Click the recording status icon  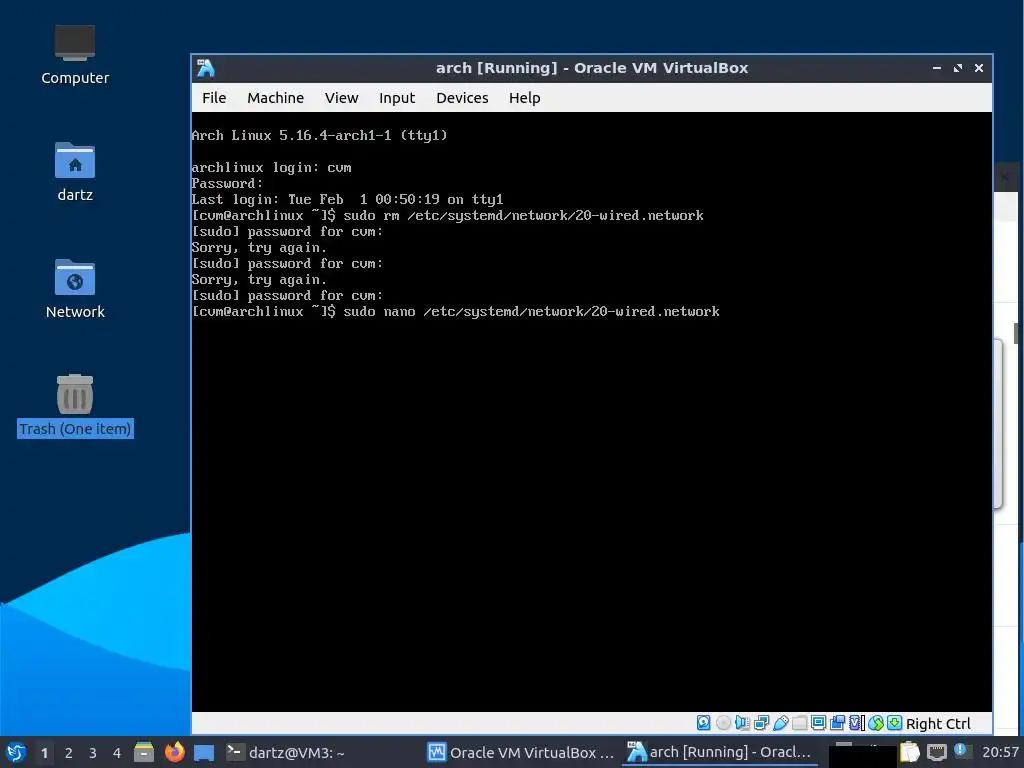tap(837, 723)
